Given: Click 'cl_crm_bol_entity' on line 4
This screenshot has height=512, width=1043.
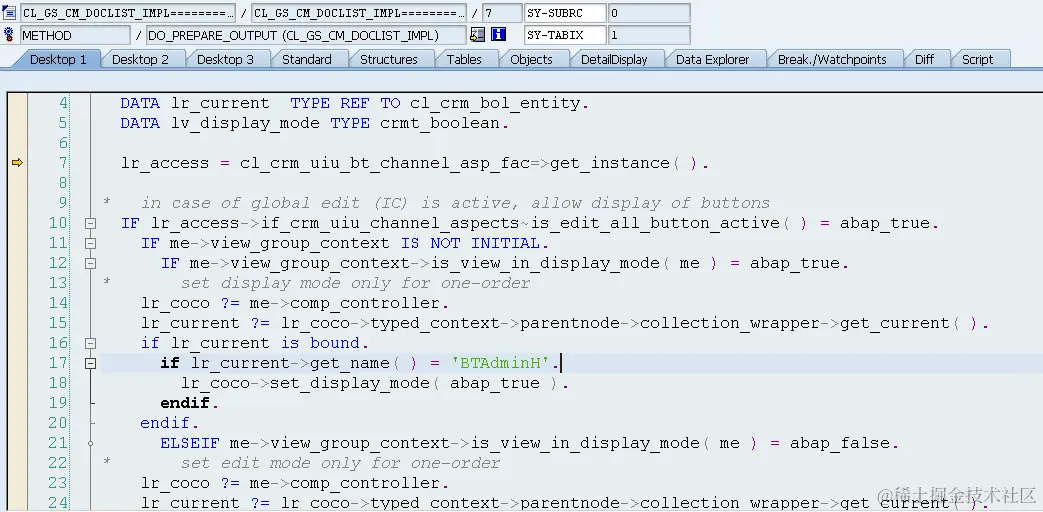Looking at the screenshot, I should pos(495,103).
